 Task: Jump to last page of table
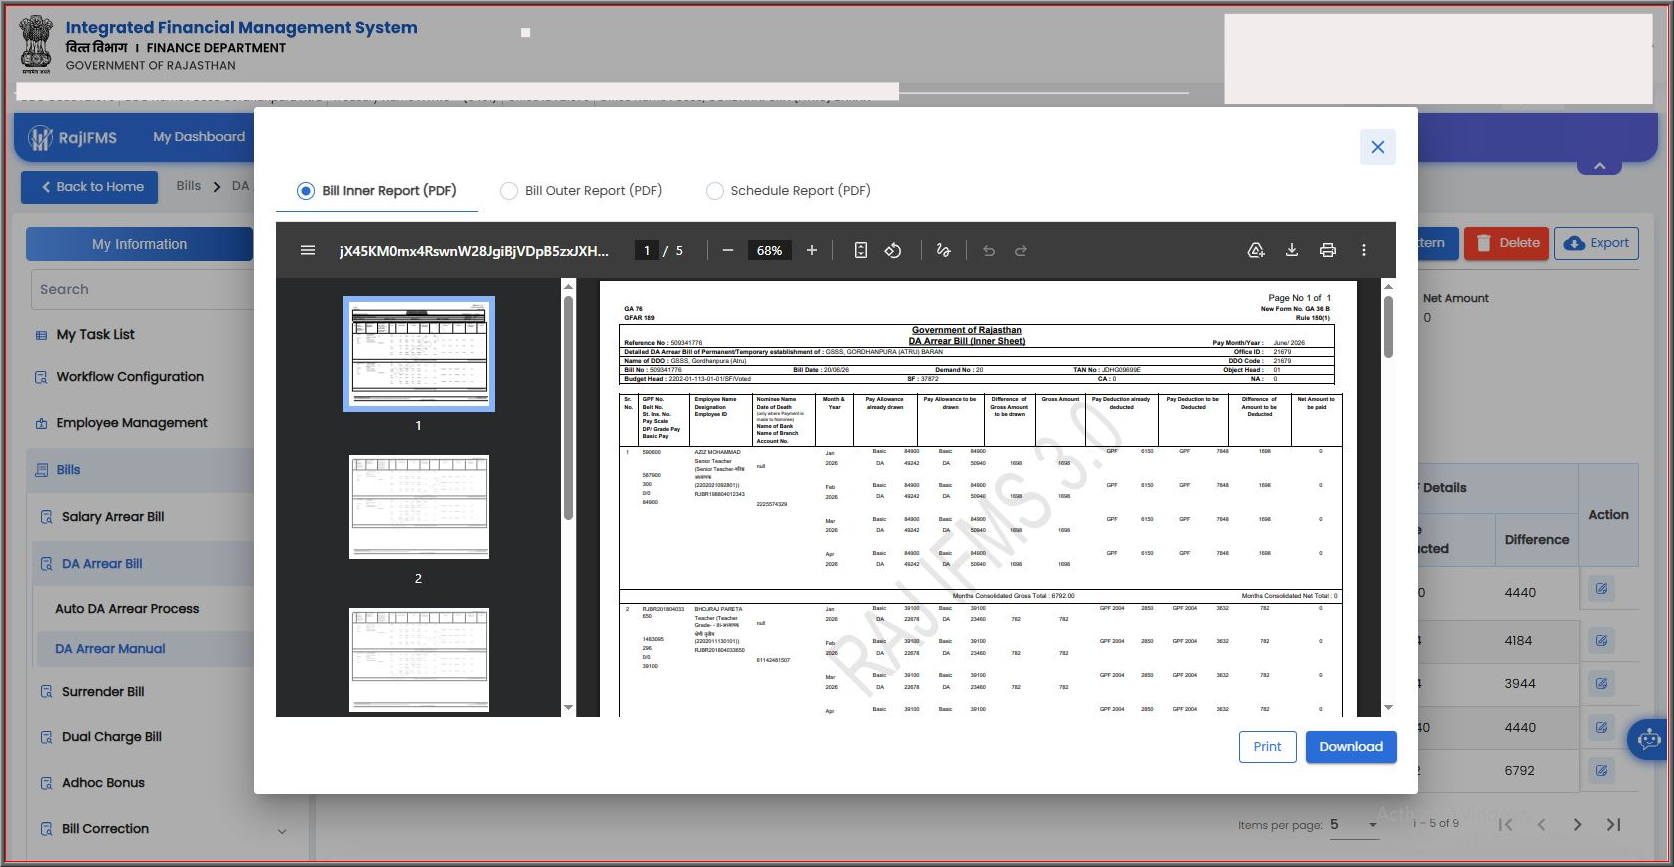(x=1613, y=825)
